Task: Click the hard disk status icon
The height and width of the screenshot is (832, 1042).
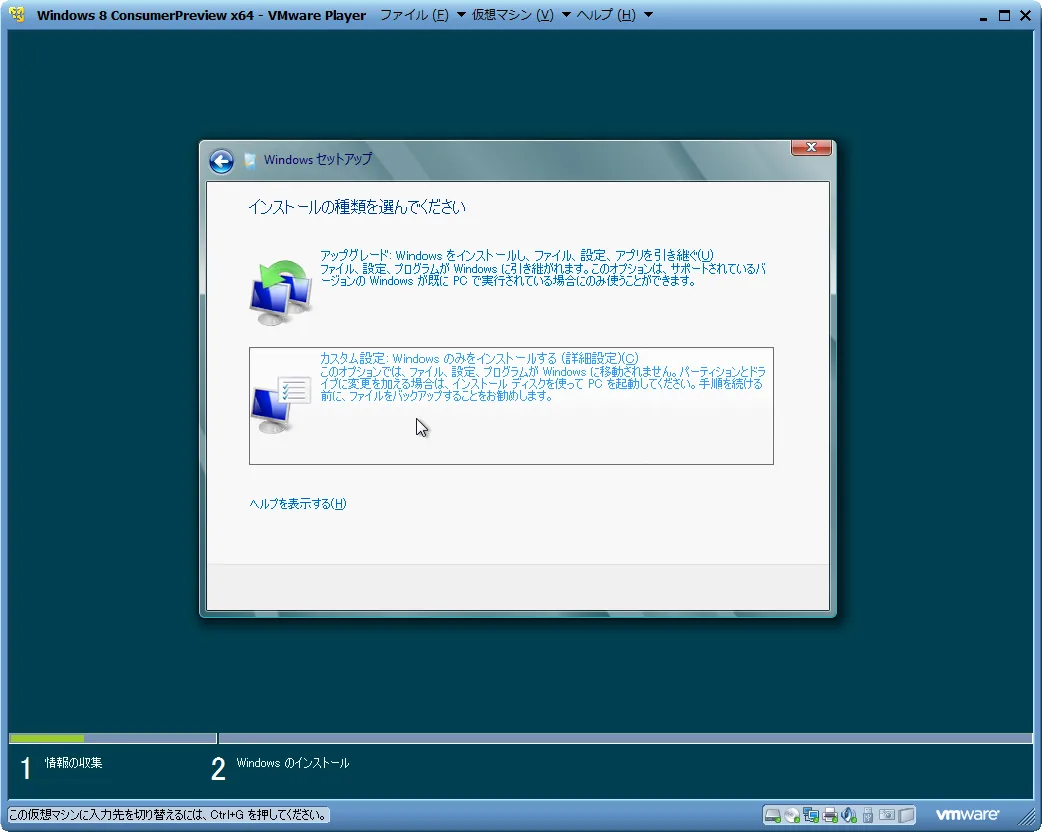Action: [x=774, y=815]
